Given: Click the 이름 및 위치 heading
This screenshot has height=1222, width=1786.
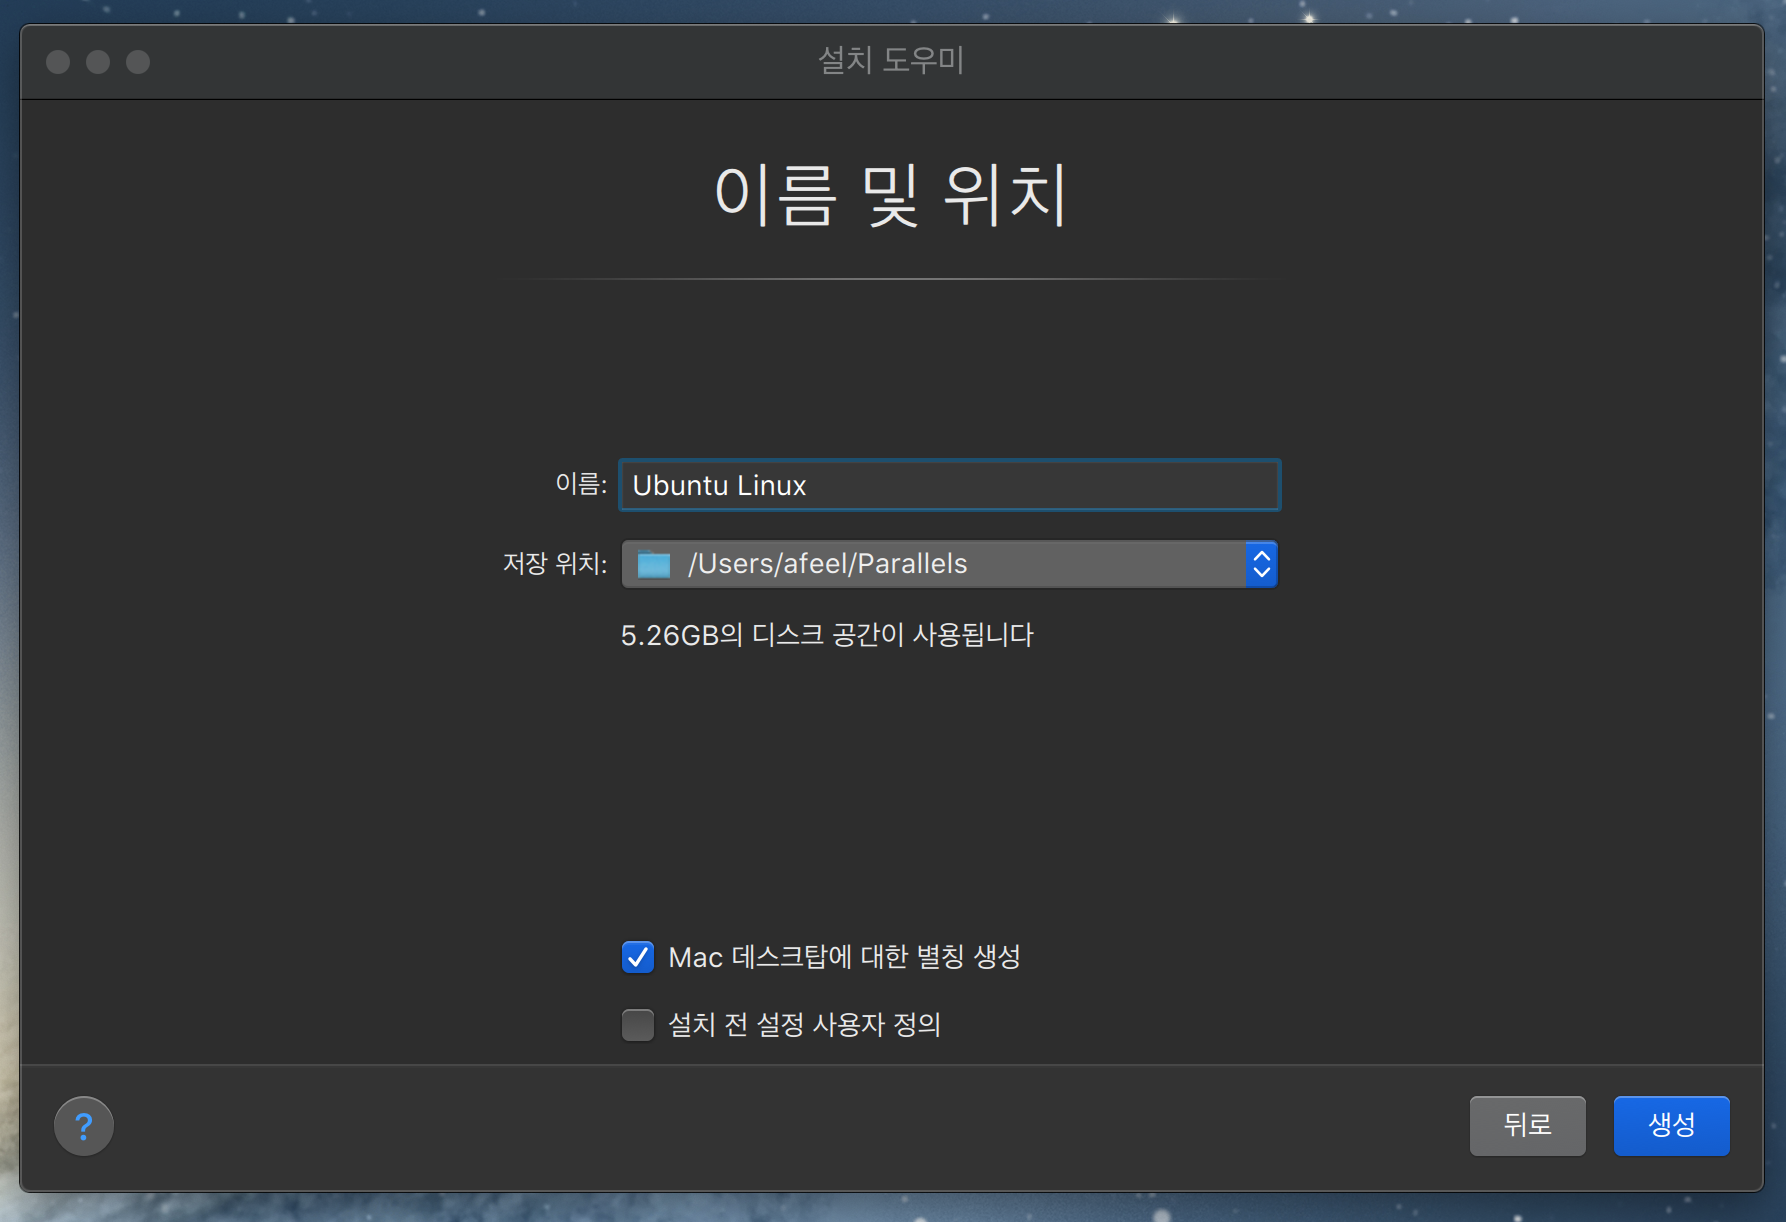Looking at the screenshot, I should pyautogui.click(x=891, y=195).
